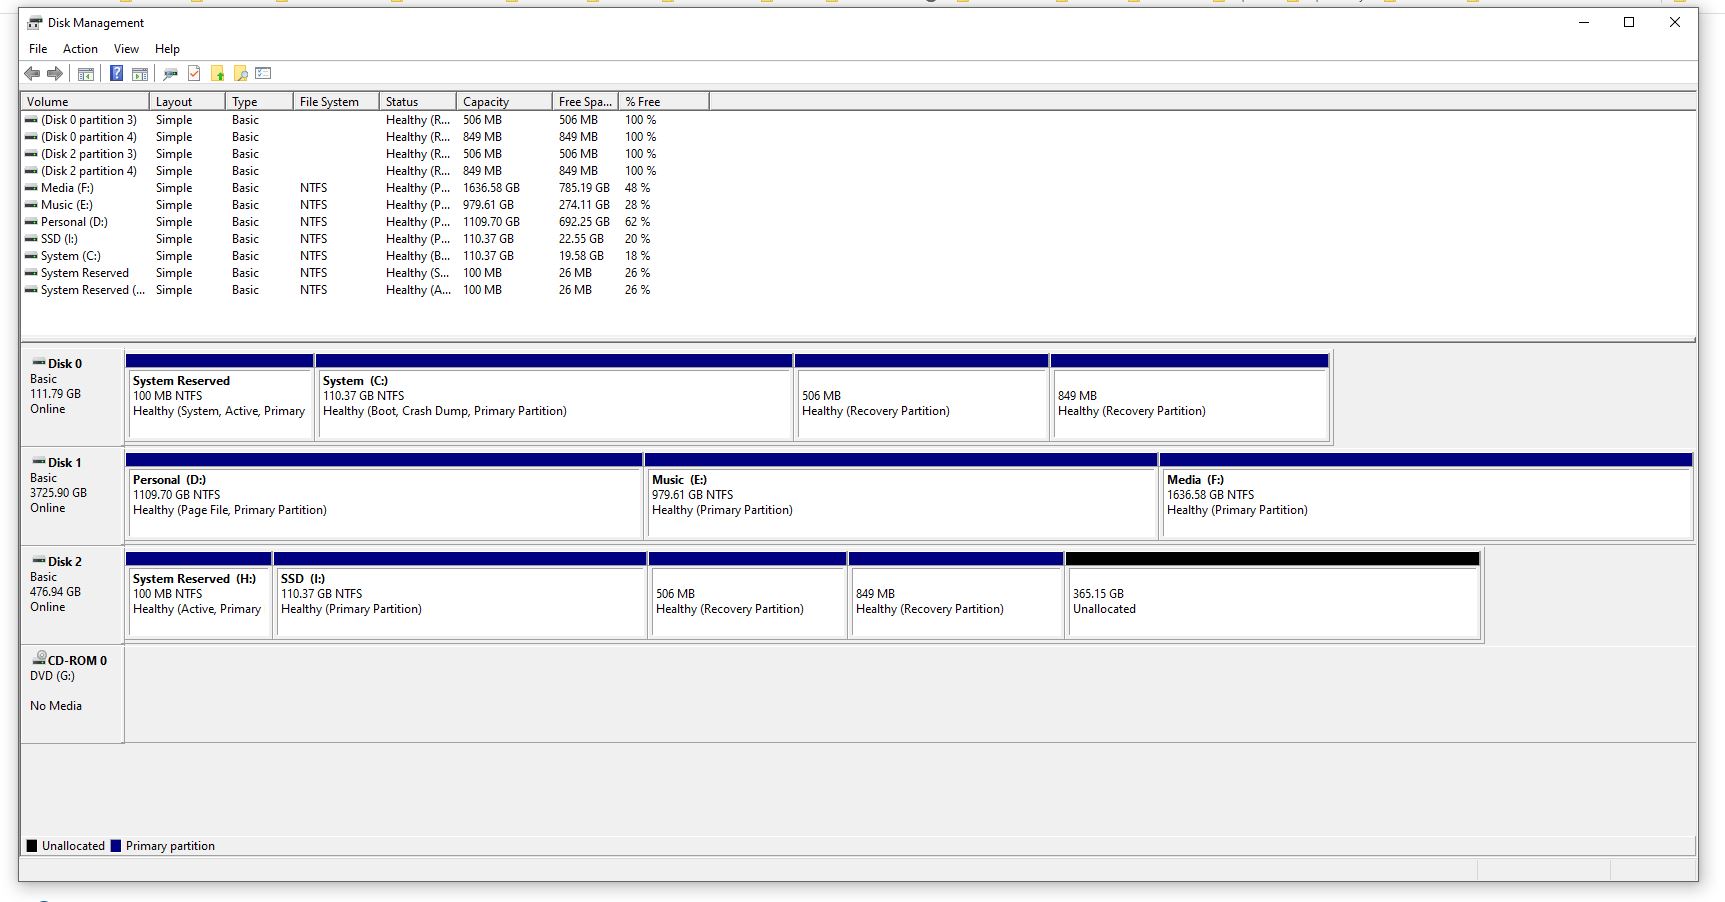This screenshot has height=902, width=1725.
Task: Click the drive icon beside System (C:) row
Action: 31,256
